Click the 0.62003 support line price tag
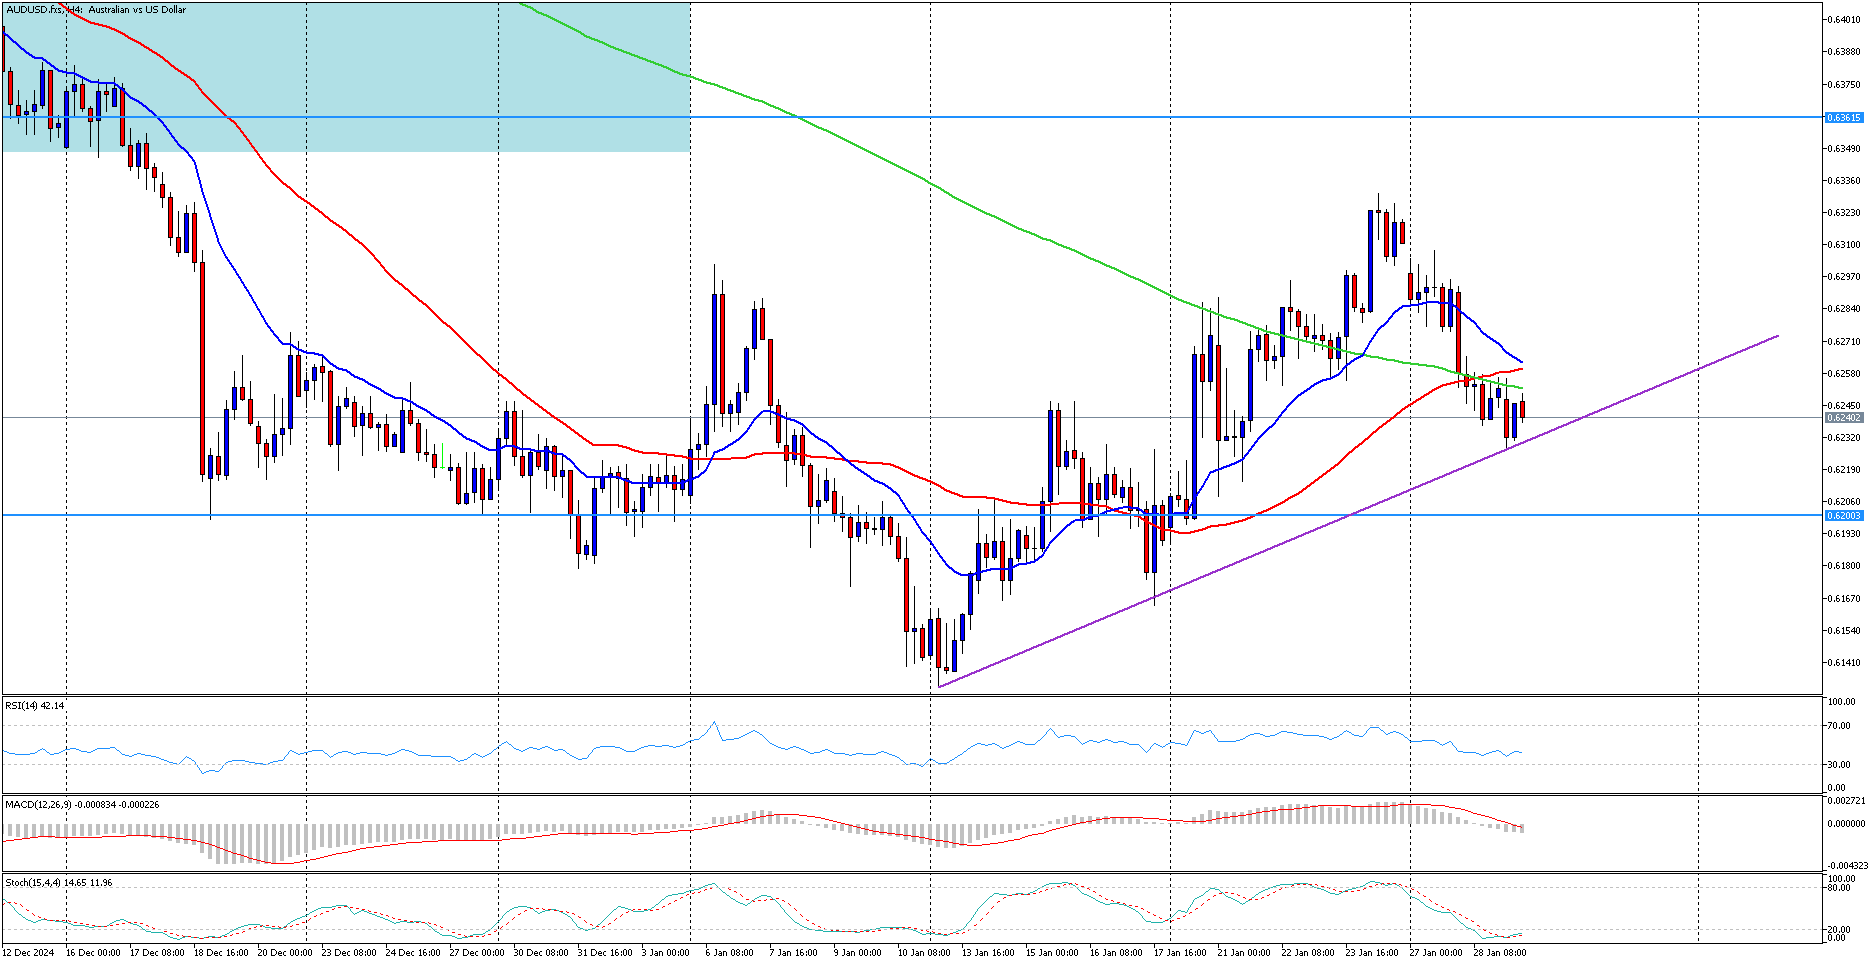Screen dimensions: 1875x964 1844,516
